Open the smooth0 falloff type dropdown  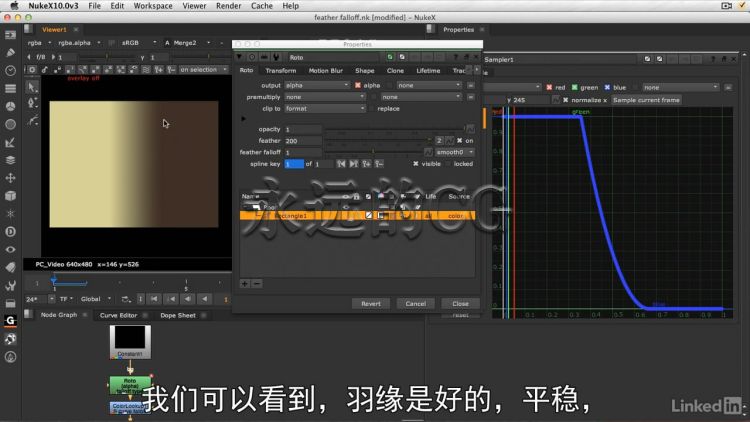454,152
